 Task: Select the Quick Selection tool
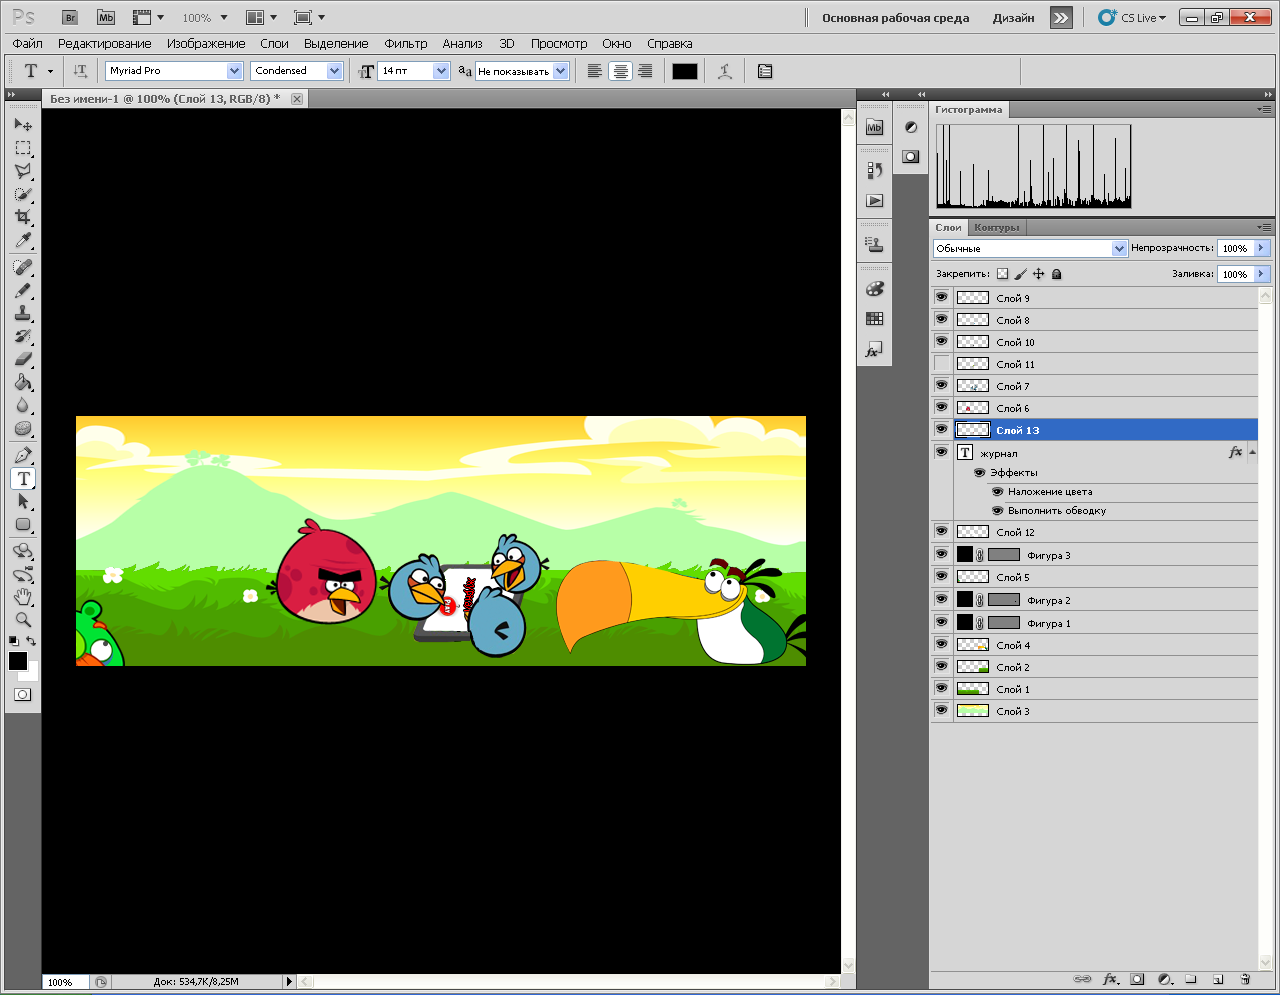click(23, 194)
